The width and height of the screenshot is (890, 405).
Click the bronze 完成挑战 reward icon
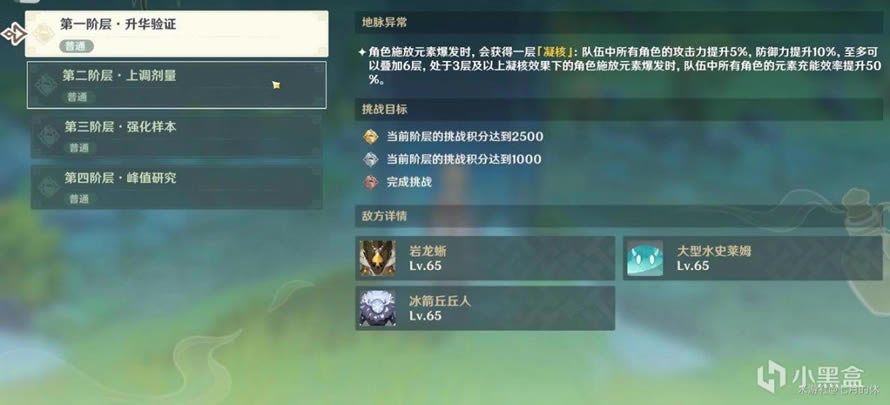point(371,182)
